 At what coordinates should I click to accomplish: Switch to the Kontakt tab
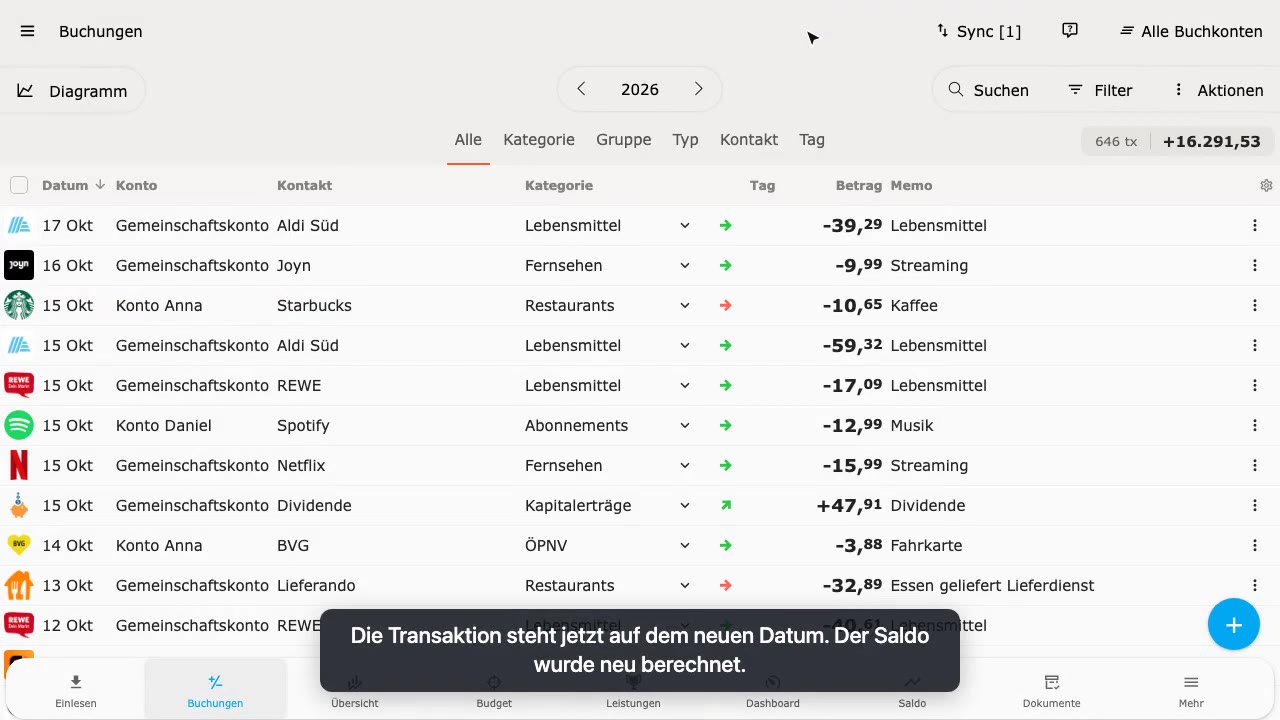coord(749,140)
